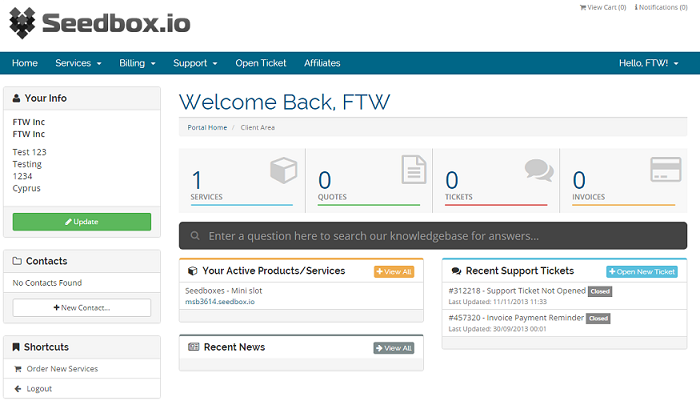Expand the Services dropdown menu
Viewport: 700px width, 413px height.
pyautogui.click(x=78, y=63)
